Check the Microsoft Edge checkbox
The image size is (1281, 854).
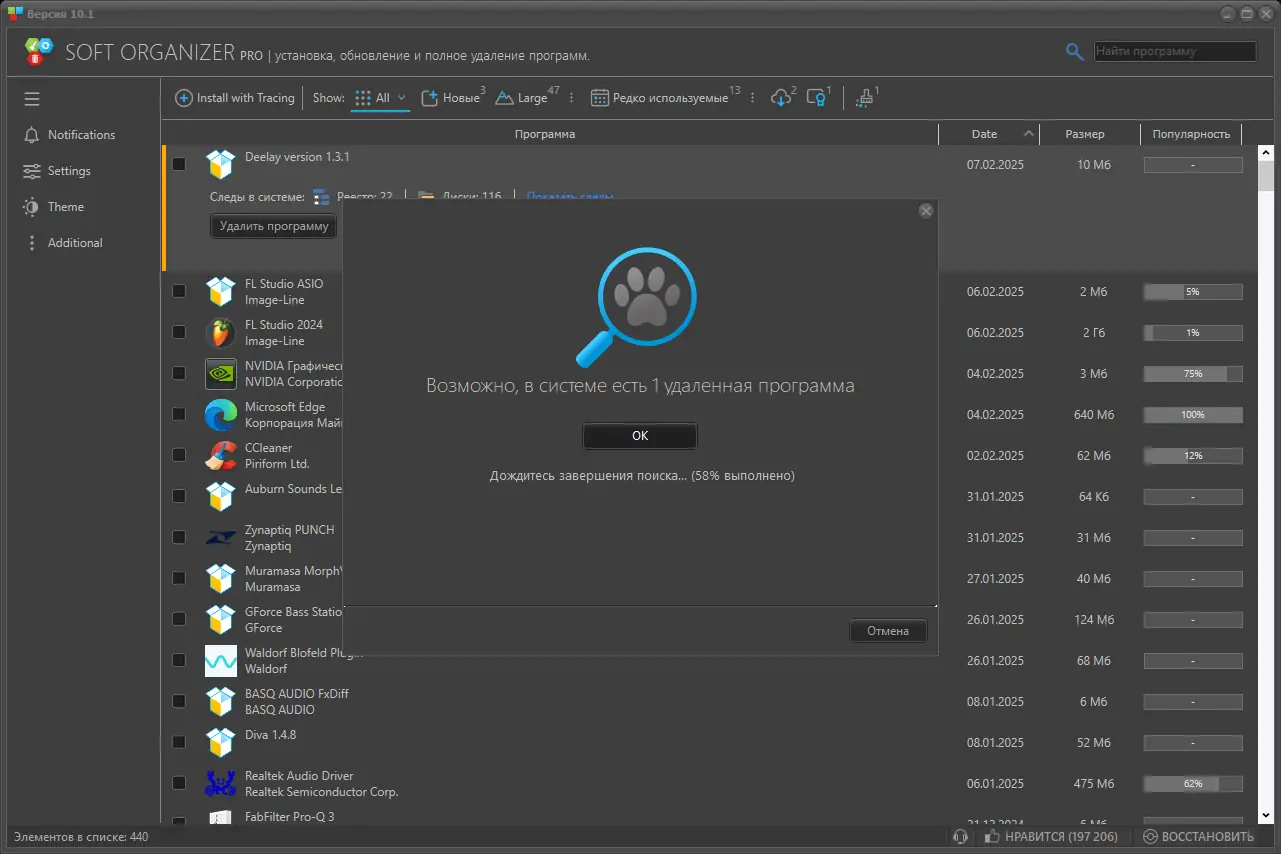pyautogui.click(x=179, y=414)
